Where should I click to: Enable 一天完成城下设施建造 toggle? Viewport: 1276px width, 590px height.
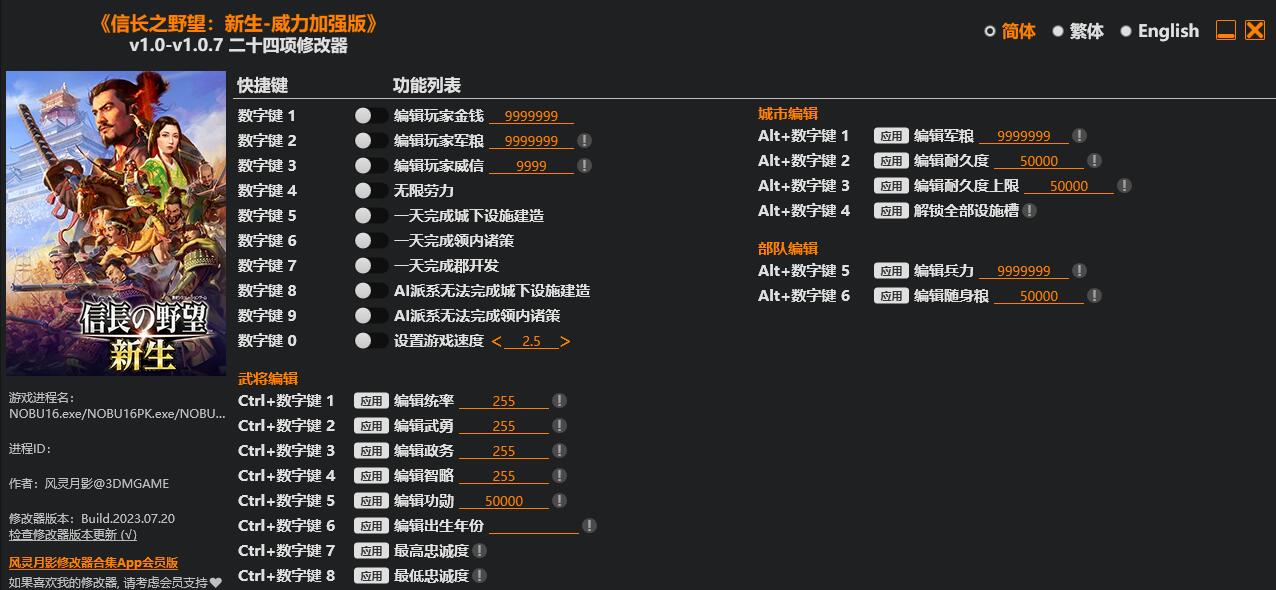click(x=370, y=216)
